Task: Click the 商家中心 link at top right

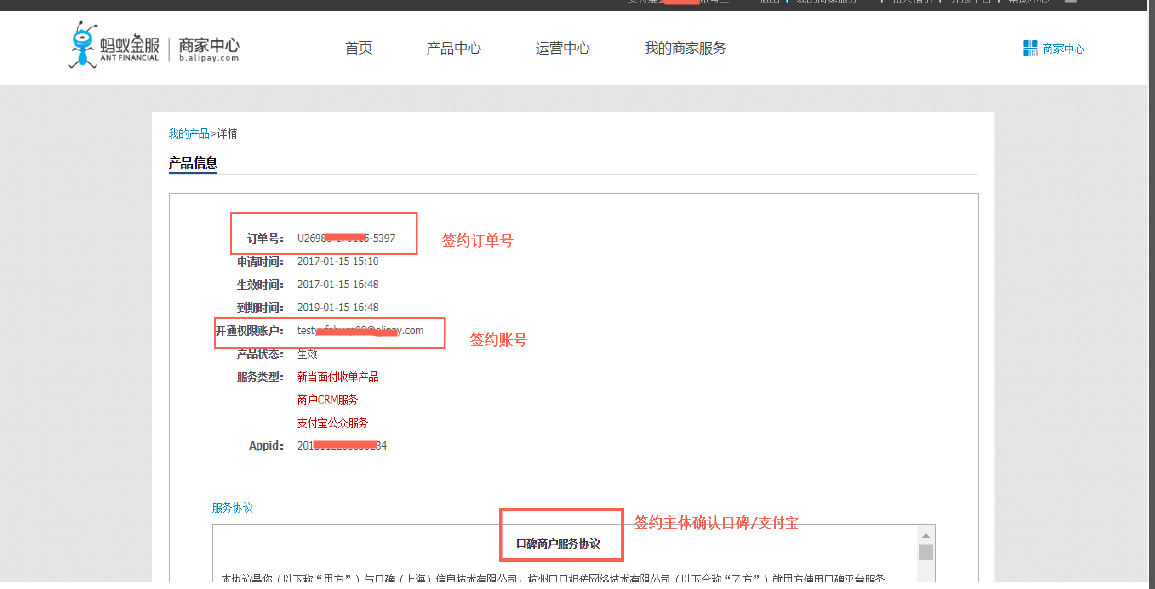Action: point(1063,49)
